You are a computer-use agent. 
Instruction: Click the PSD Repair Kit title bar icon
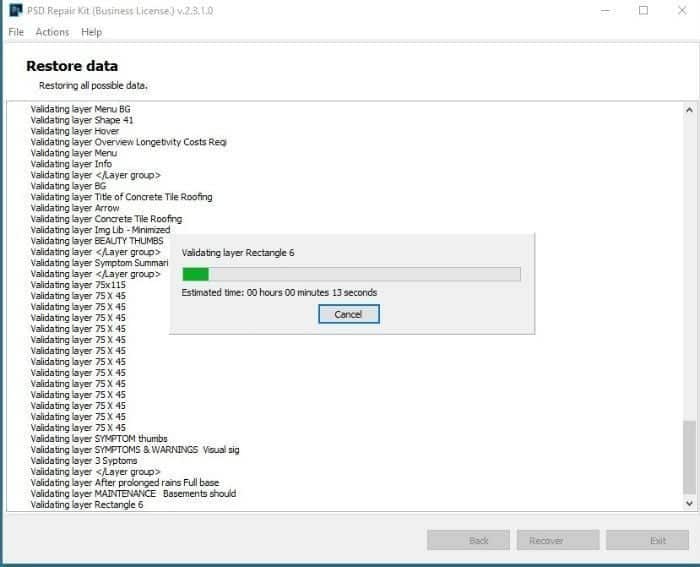pos(15,11)
